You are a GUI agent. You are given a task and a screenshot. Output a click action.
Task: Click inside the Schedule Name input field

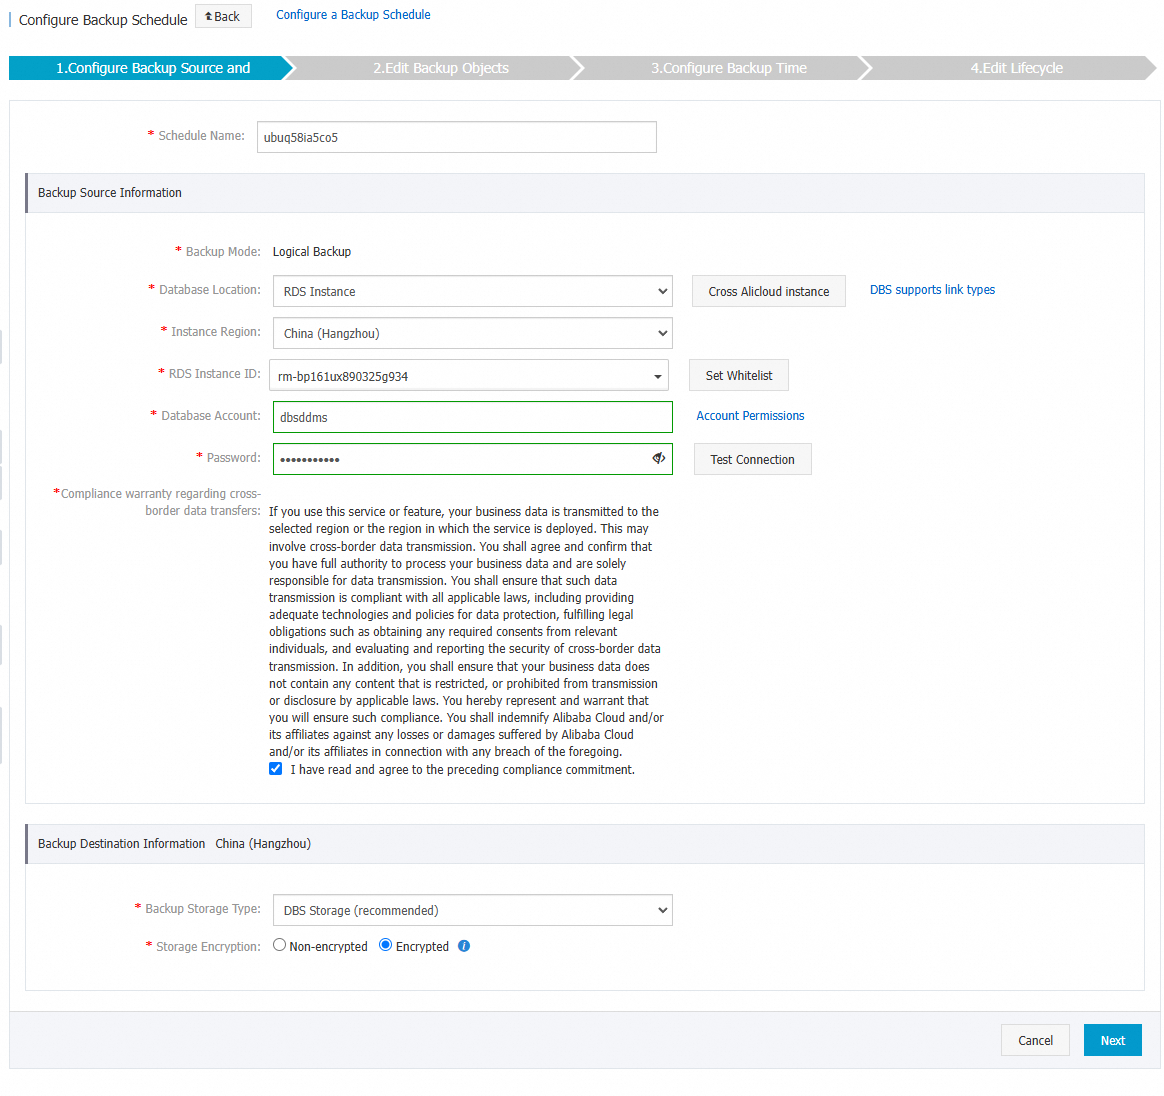[456, 137]
